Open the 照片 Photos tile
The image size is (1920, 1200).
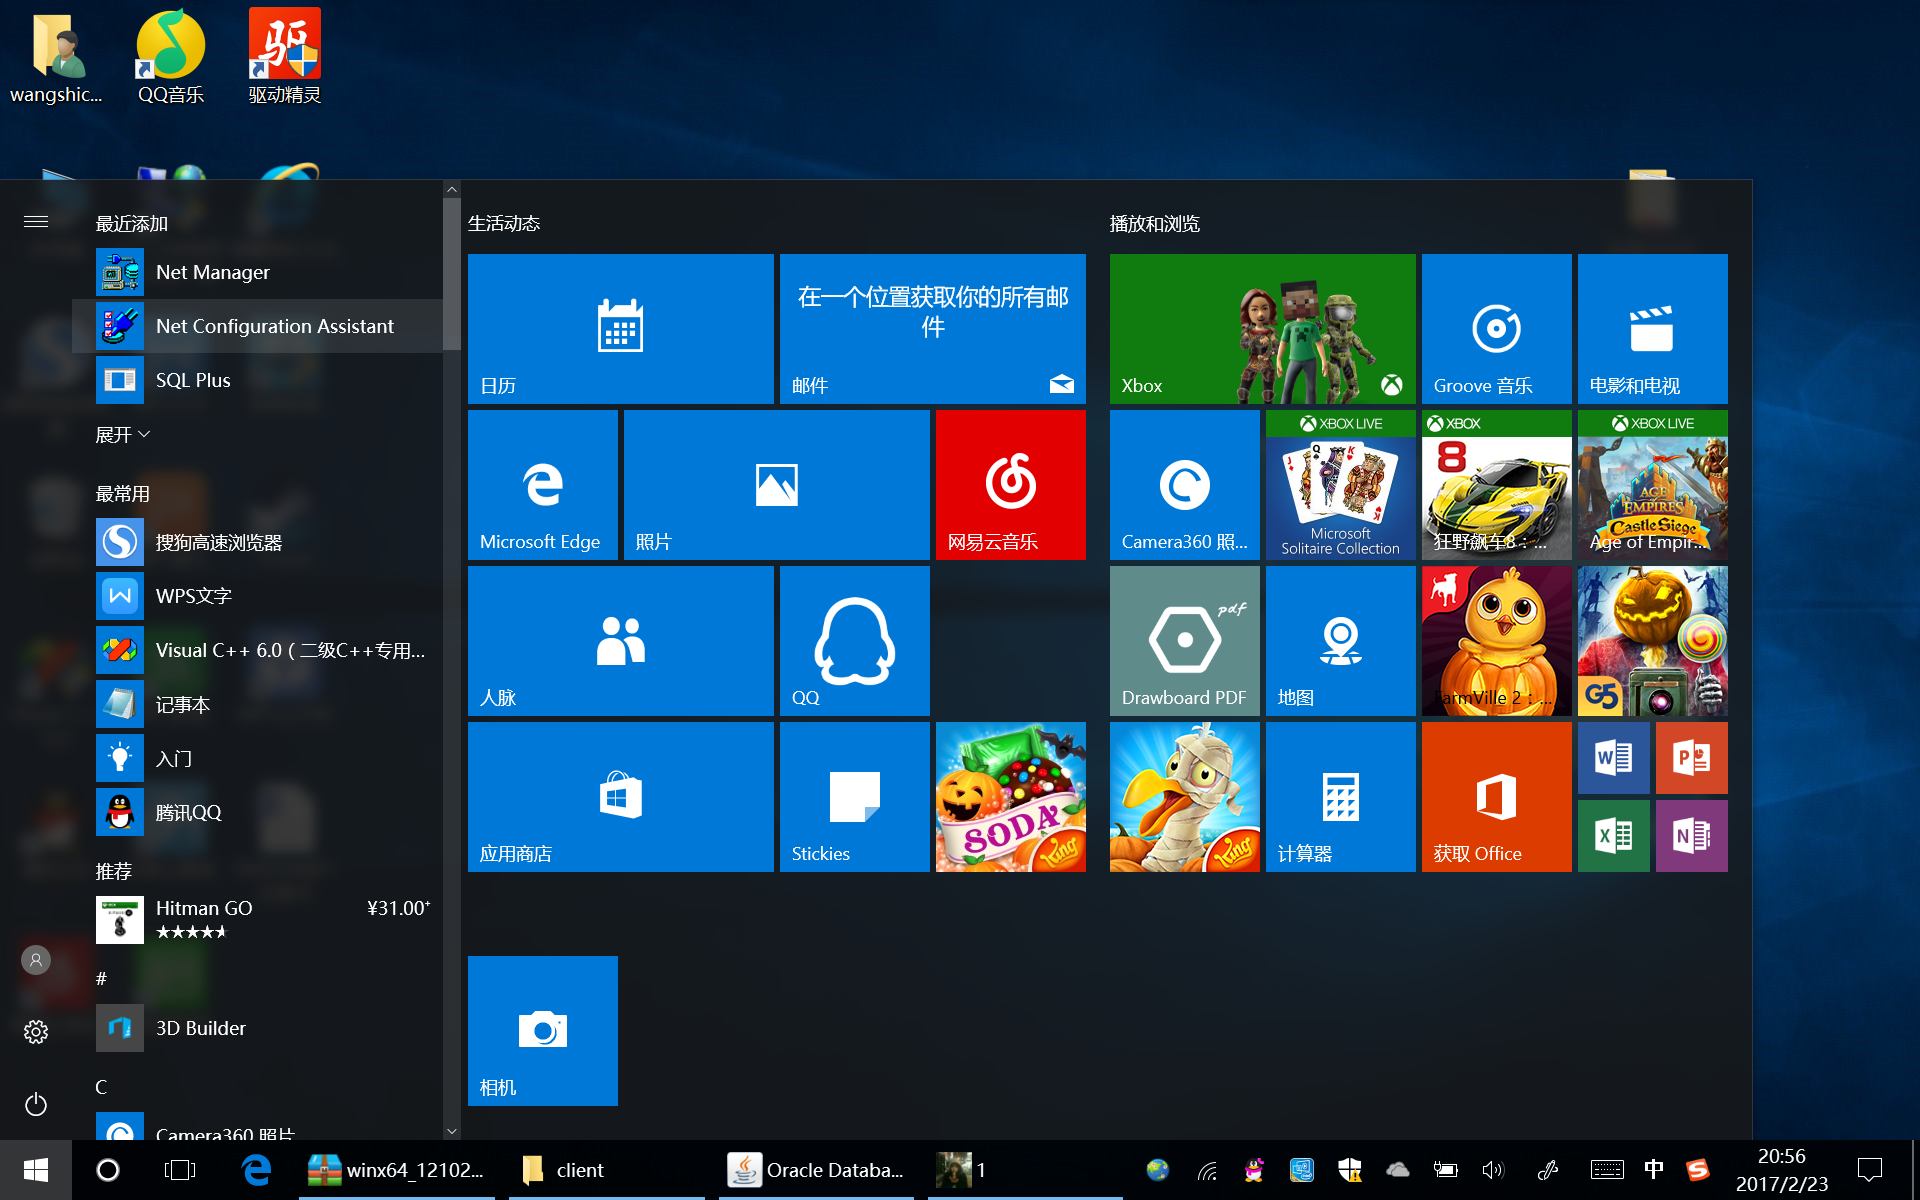click(776, 484)
